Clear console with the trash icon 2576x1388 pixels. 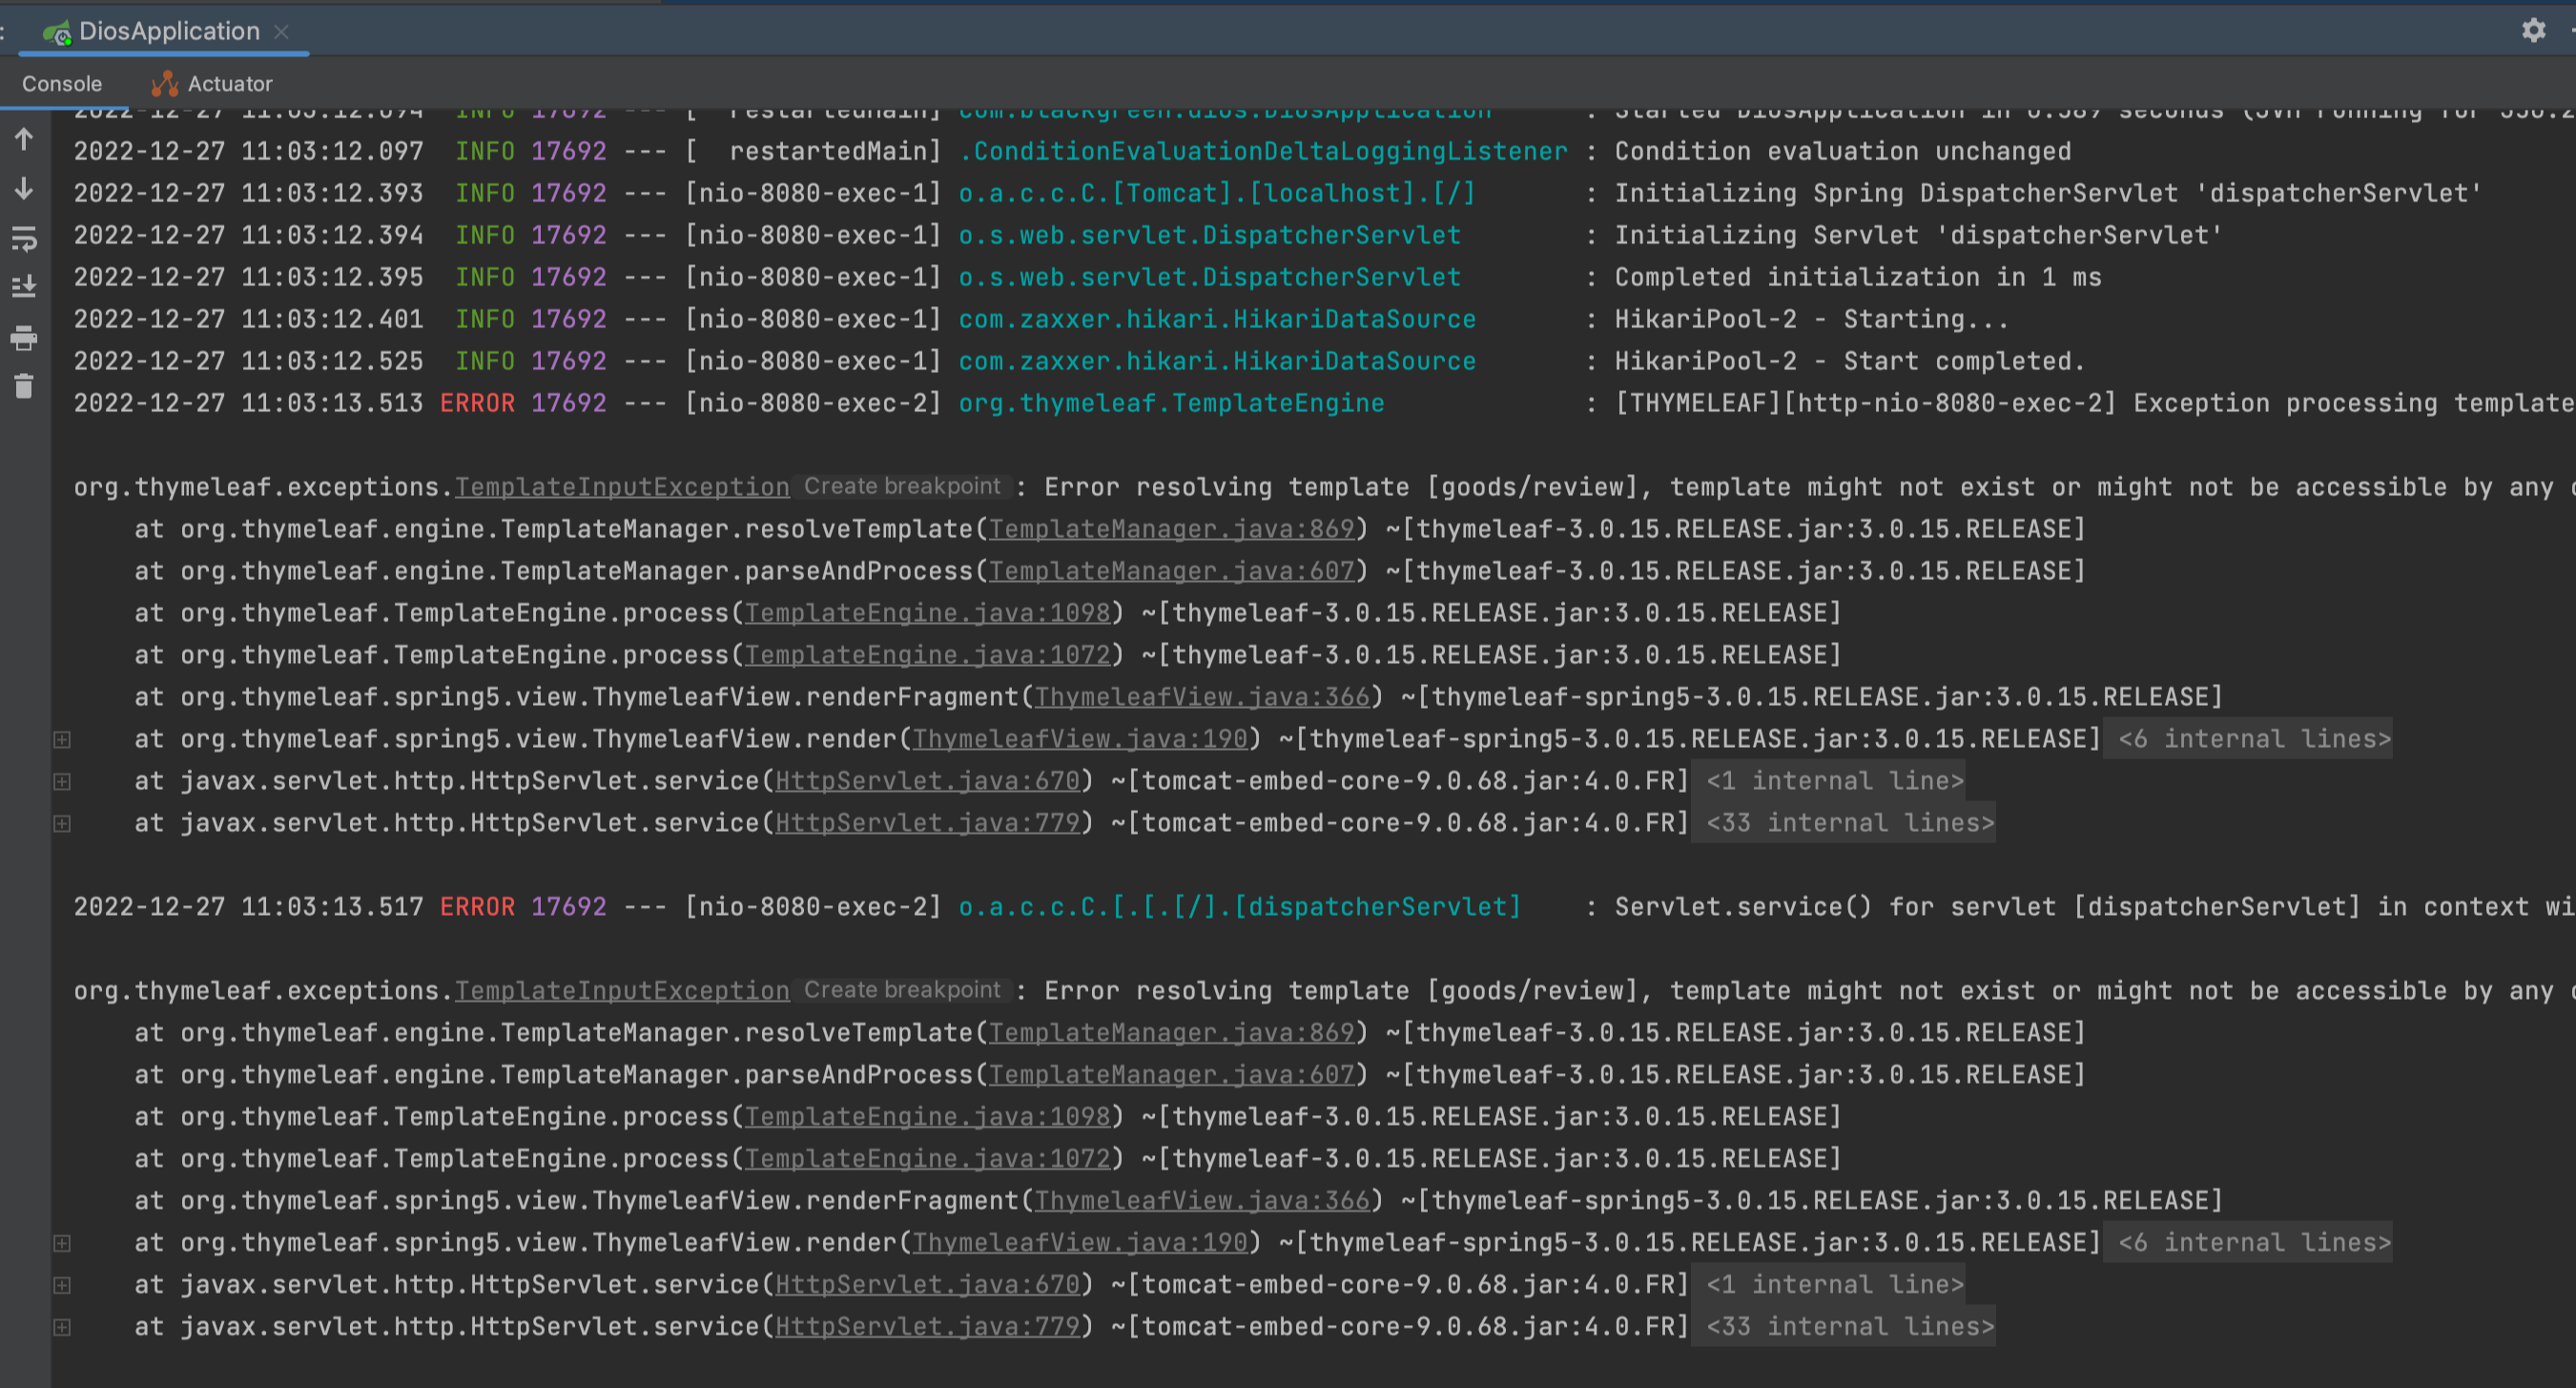[24, 386]
